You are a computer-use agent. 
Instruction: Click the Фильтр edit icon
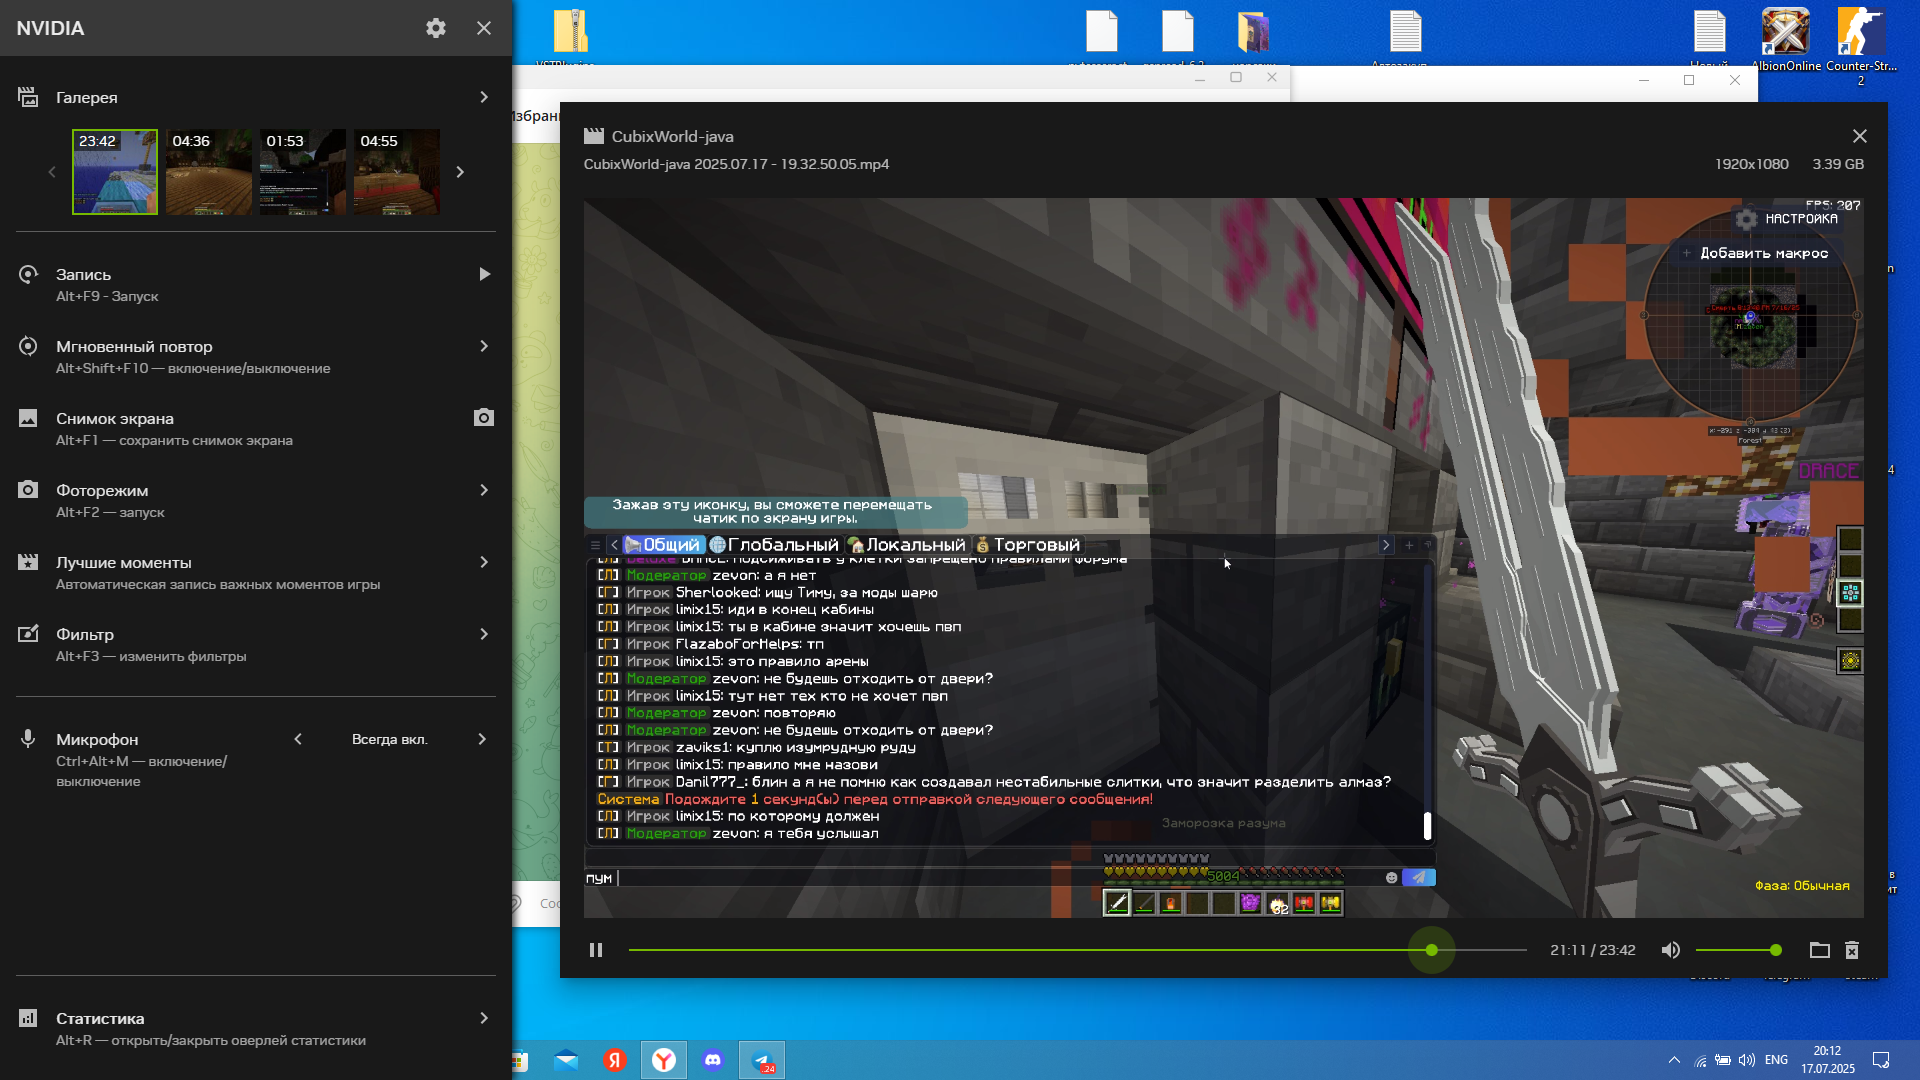[28, 634]
